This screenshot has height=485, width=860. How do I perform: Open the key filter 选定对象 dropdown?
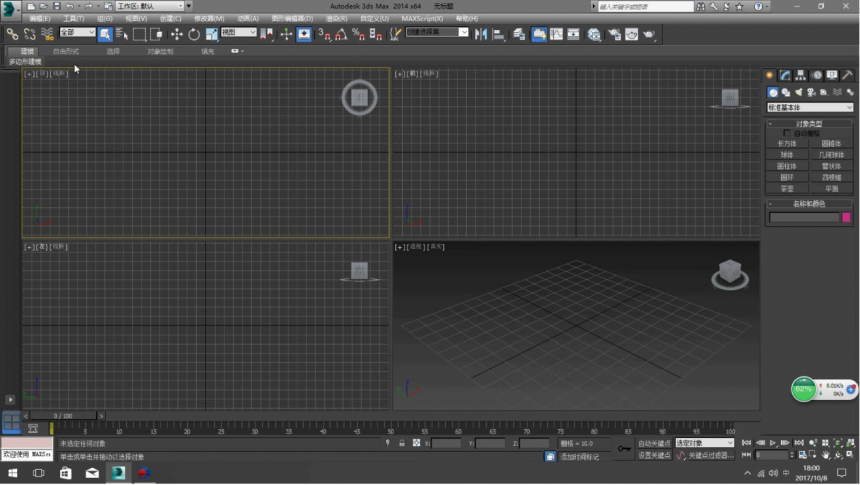click(704, 443)
